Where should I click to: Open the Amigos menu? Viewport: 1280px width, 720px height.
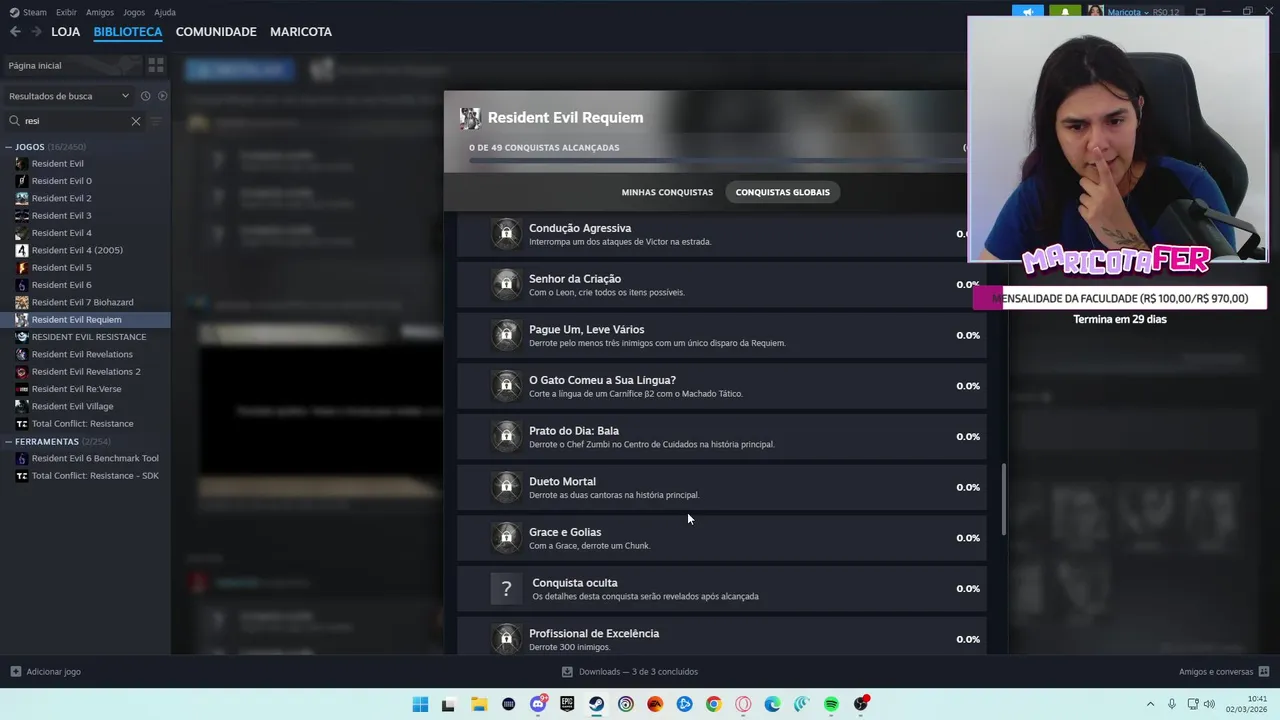point(100,12)
